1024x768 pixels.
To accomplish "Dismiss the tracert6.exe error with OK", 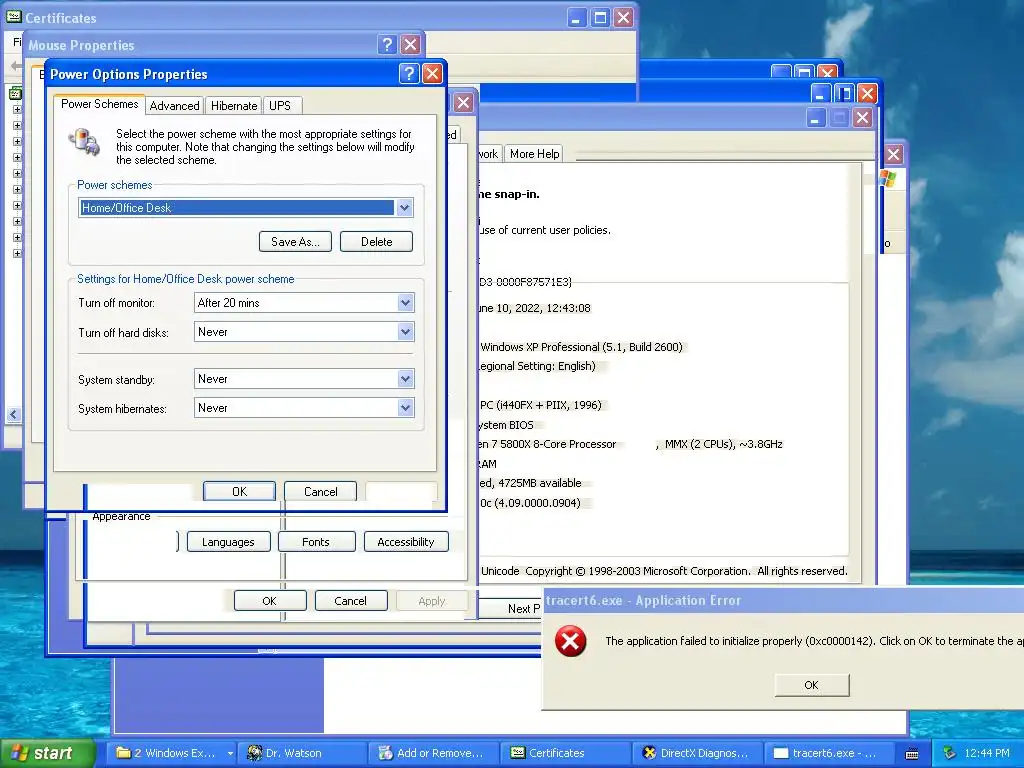I will pos(811,685).
